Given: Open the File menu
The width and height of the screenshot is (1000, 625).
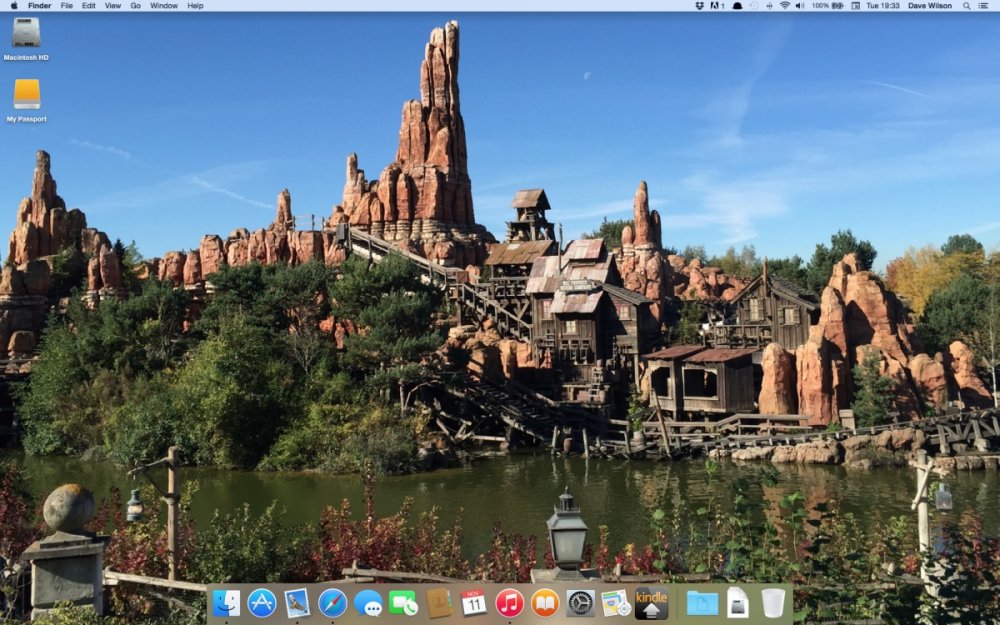Looking at the screenshot, I should [x=66, y=6].
